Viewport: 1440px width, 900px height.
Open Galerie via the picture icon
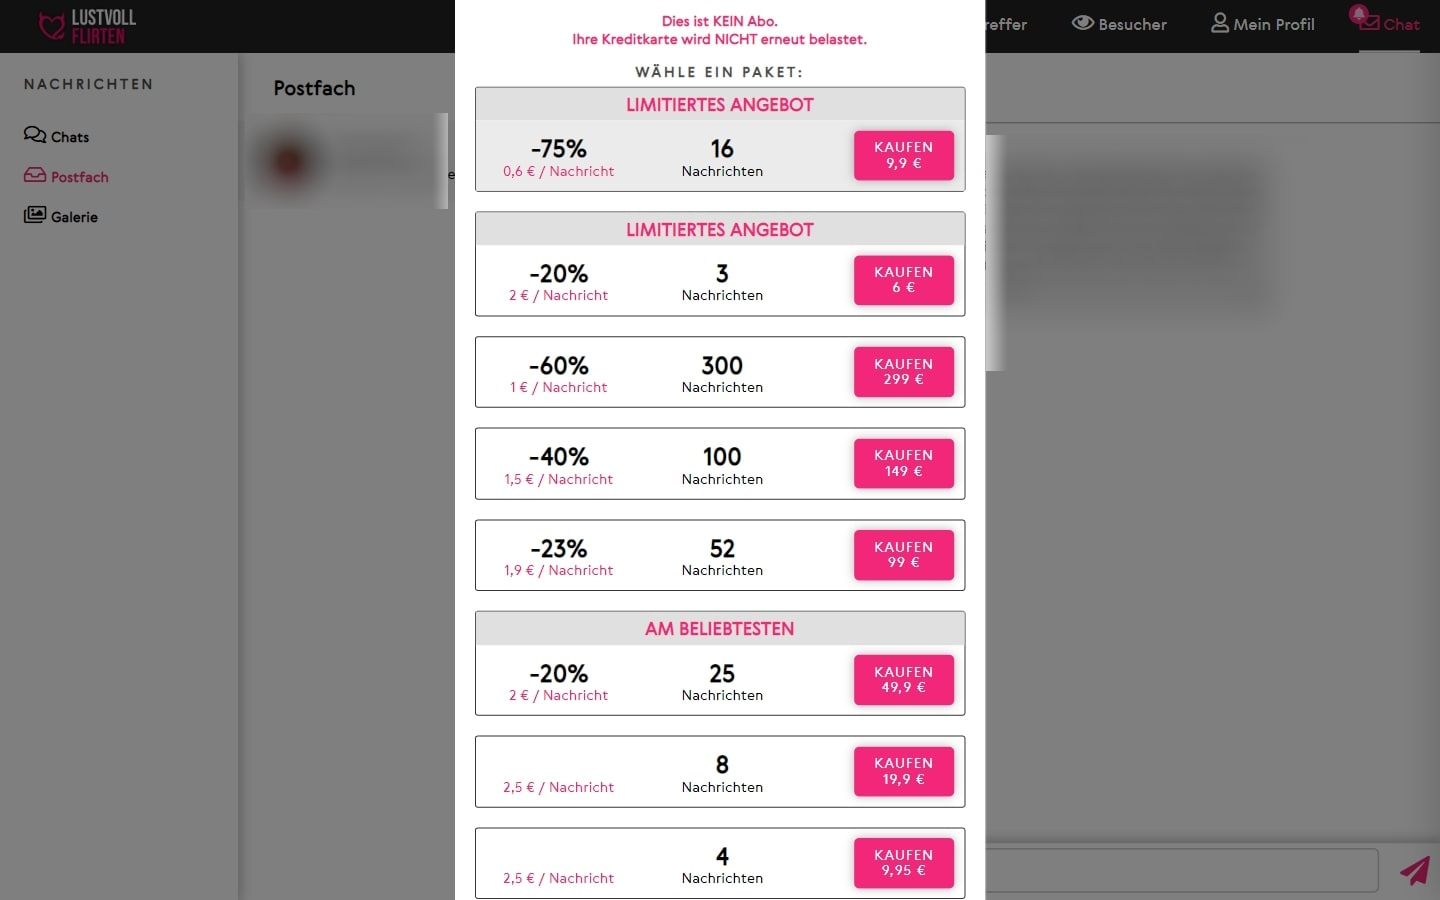coord(35,215)
